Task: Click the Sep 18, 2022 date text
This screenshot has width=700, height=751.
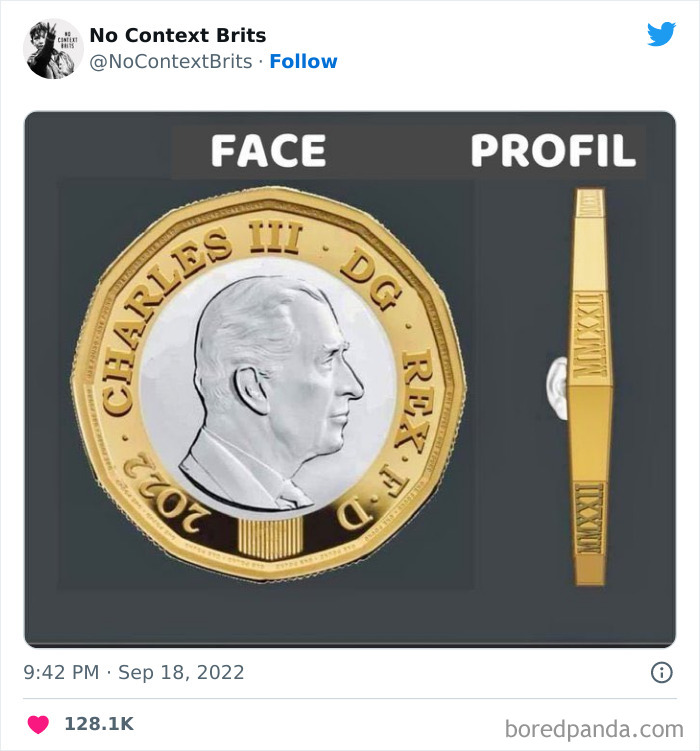Action: pyautogui.click(x=181, y=672)
